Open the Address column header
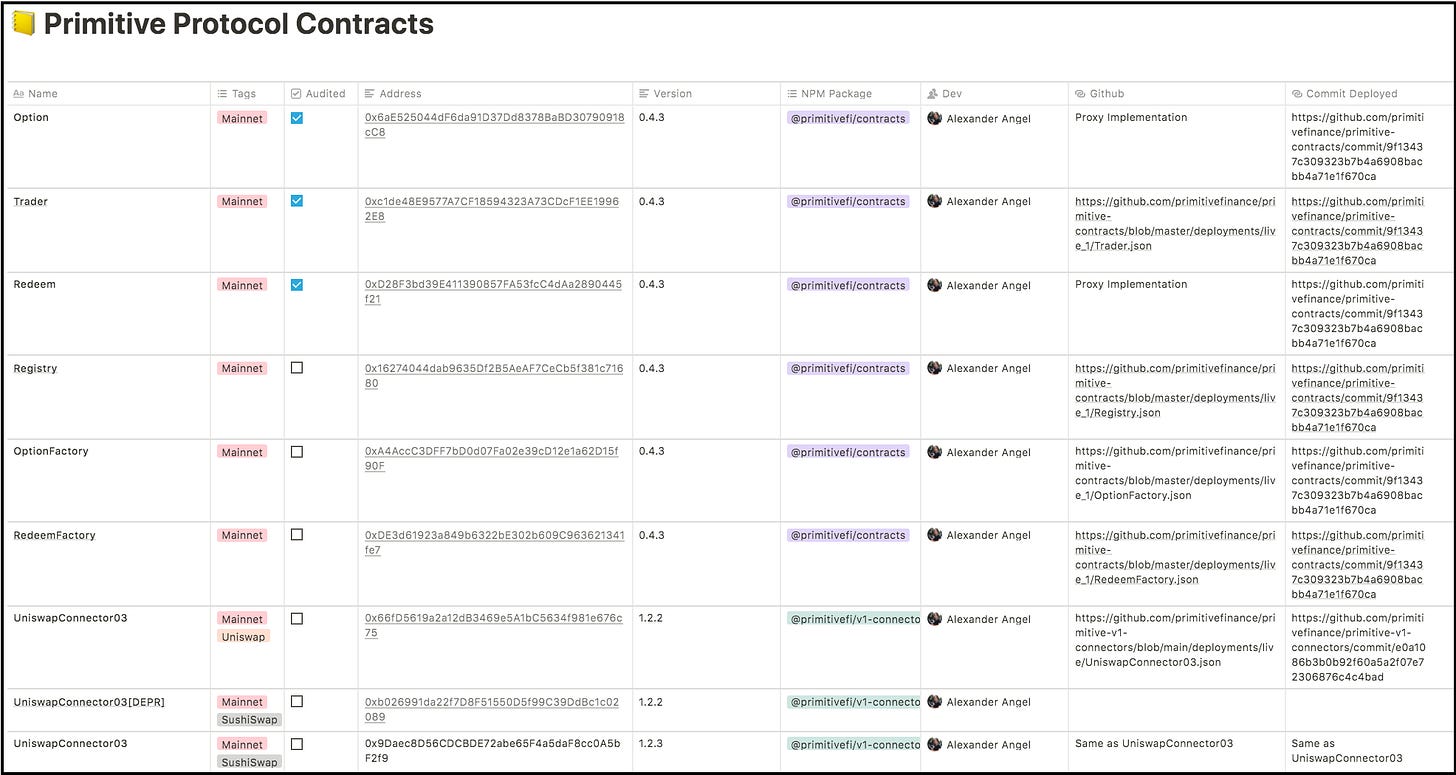The image size is (1456, 775). [x=495, y=93]
